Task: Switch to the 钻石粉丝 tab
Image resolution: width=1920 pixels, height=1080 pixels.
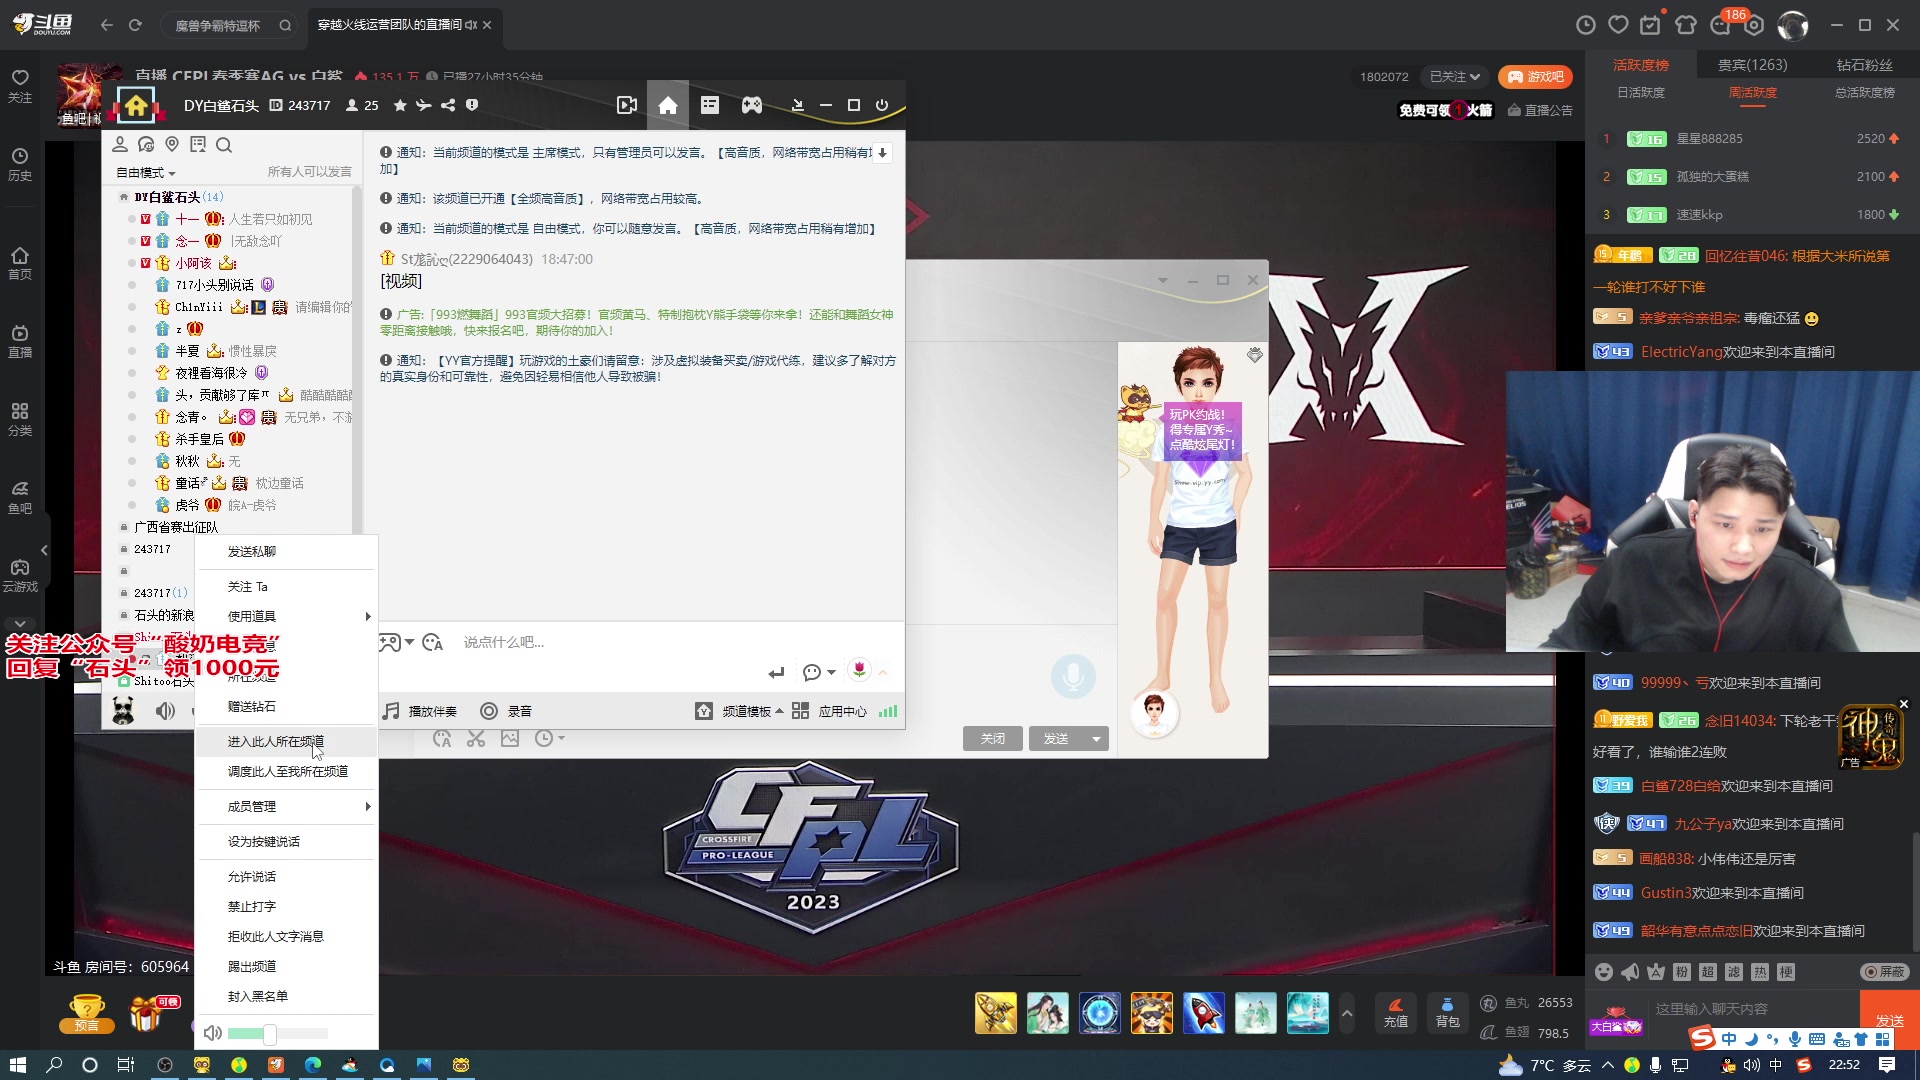Action: click(1864, 65)
